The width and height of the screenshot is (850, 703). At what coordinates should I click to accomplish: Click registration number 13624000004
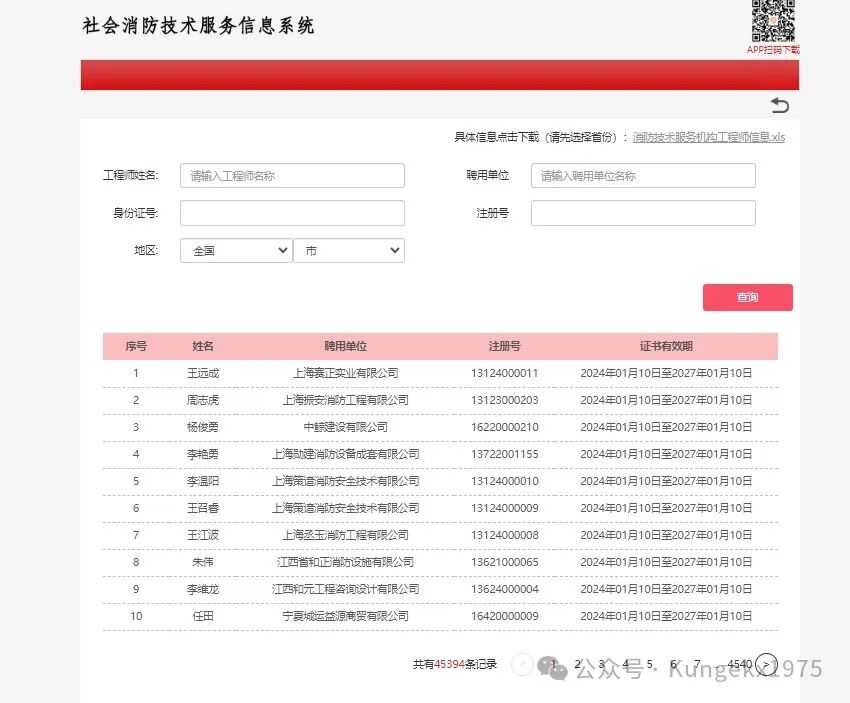pyautogui.click(x=505, y=589)
